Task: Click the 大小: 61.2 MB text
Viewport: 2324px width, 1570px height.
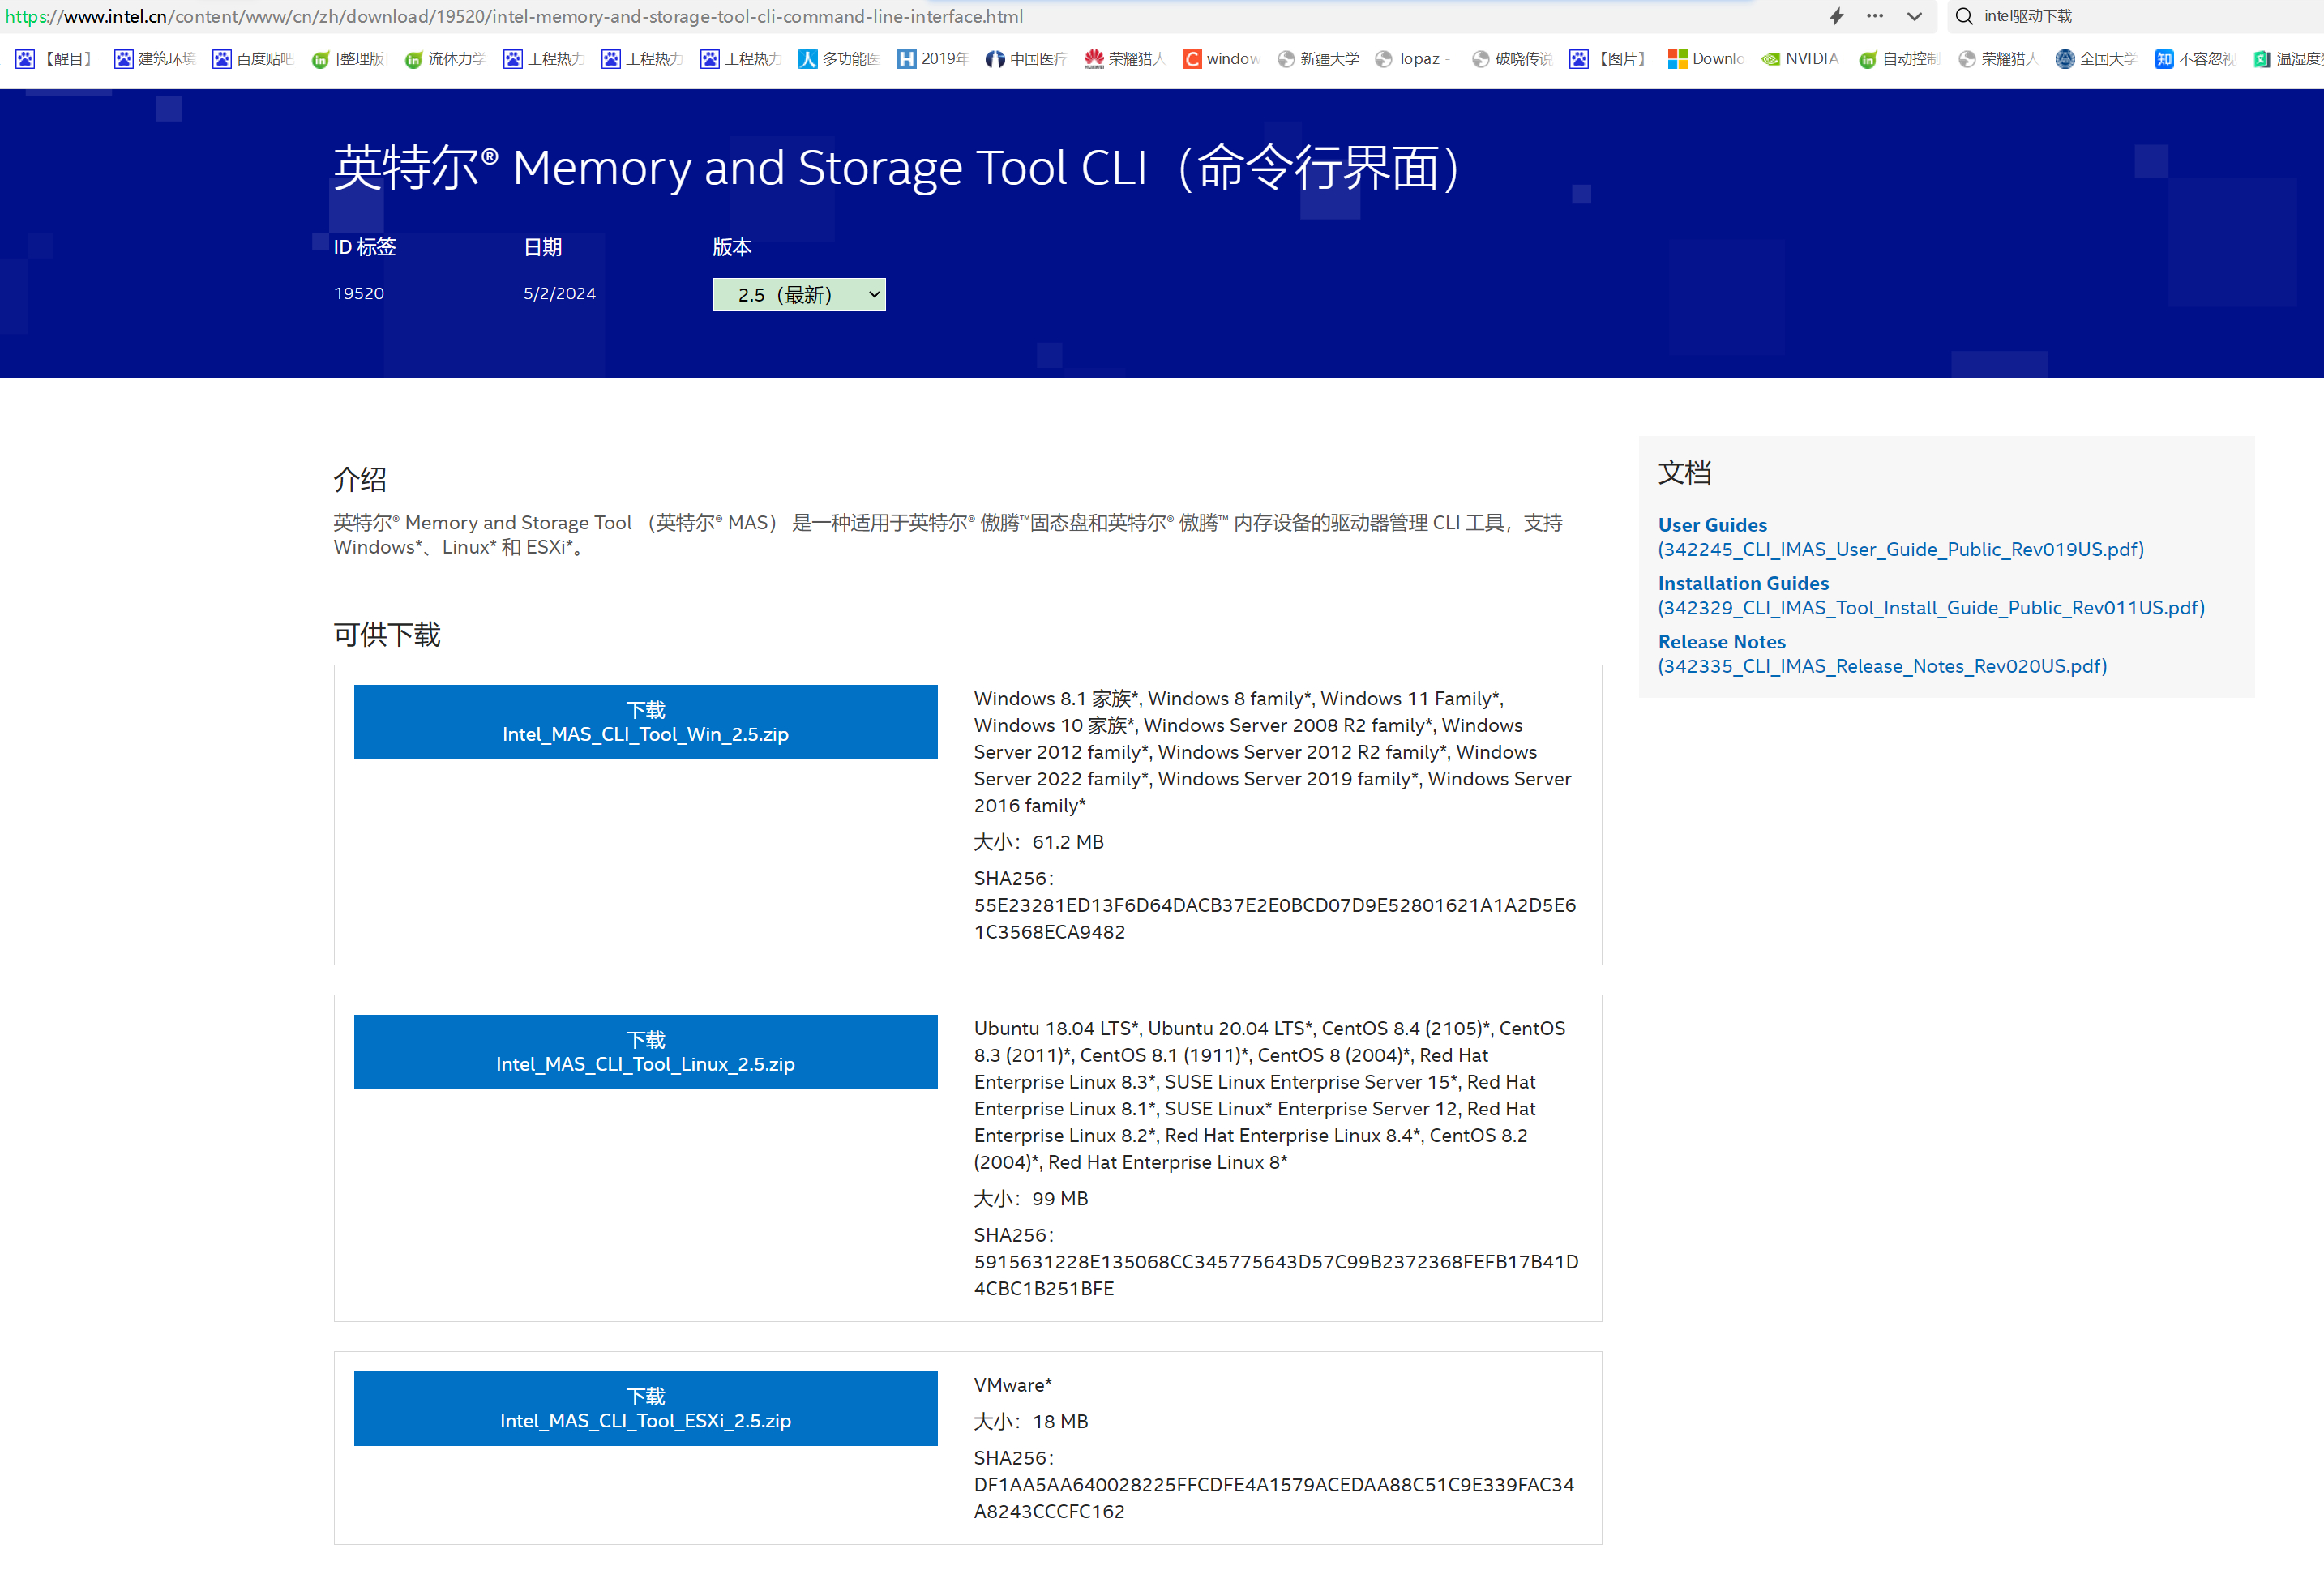Action: (x=1038, y=842)
